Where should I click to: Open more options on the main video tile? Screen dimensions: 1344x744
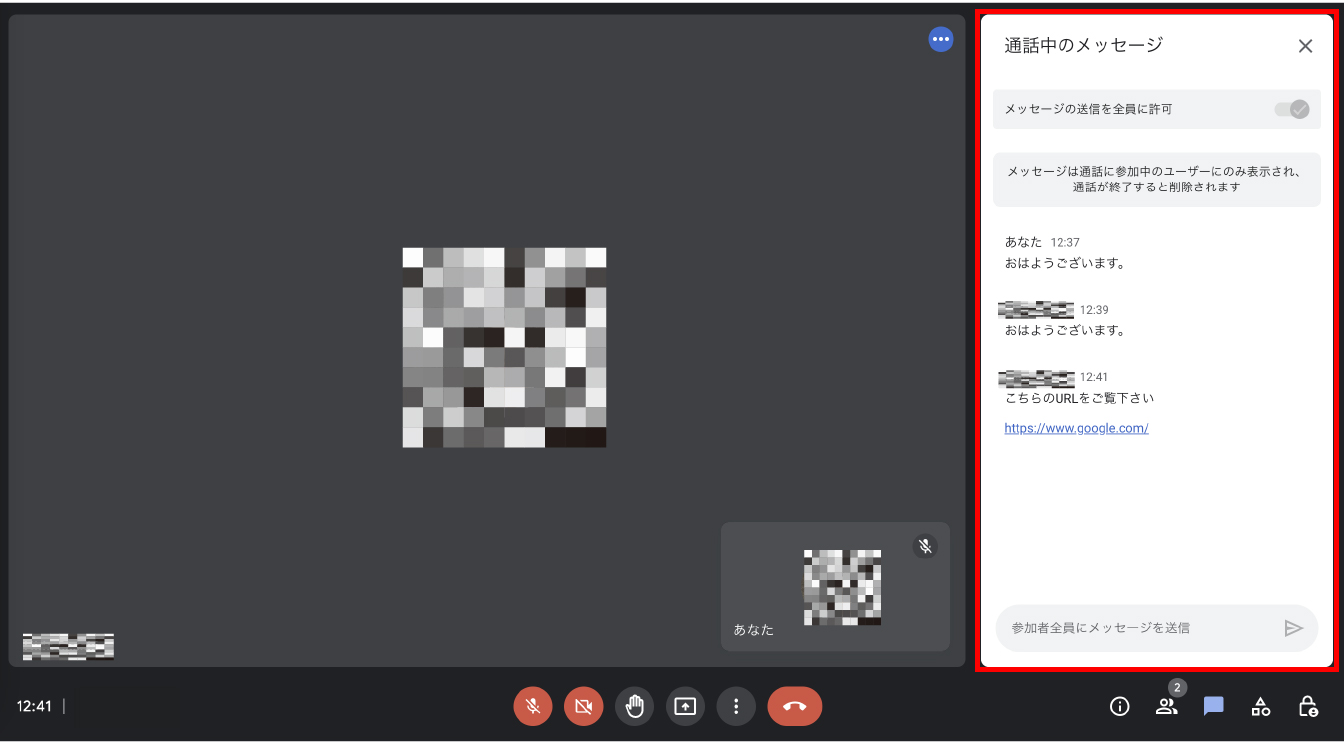click(x=941, y=39)
